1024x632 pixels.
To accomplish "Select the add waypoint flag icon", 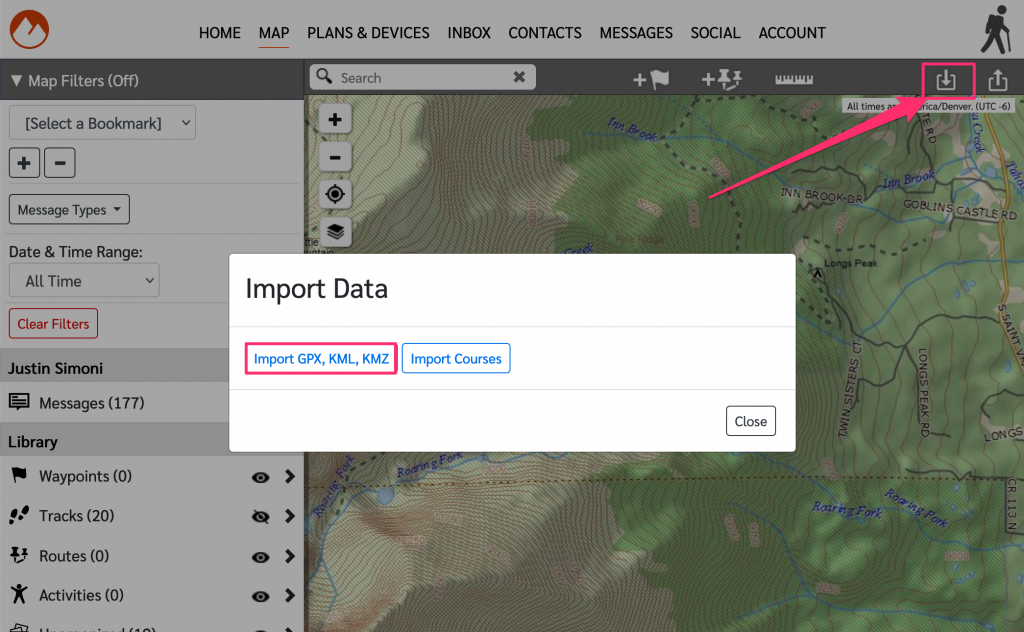I will [x=651, y=80].
